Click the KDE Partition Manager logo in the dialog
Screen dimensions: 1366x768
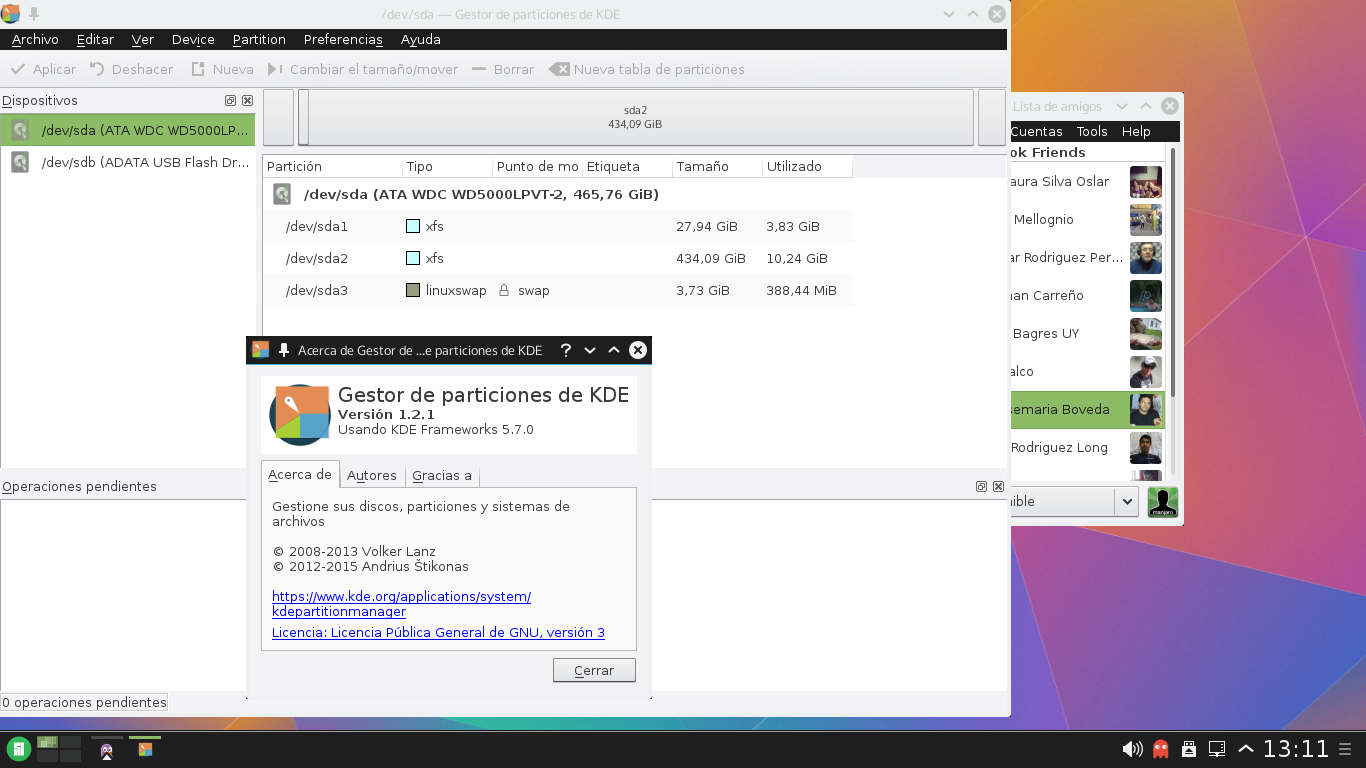click(300, 414)
